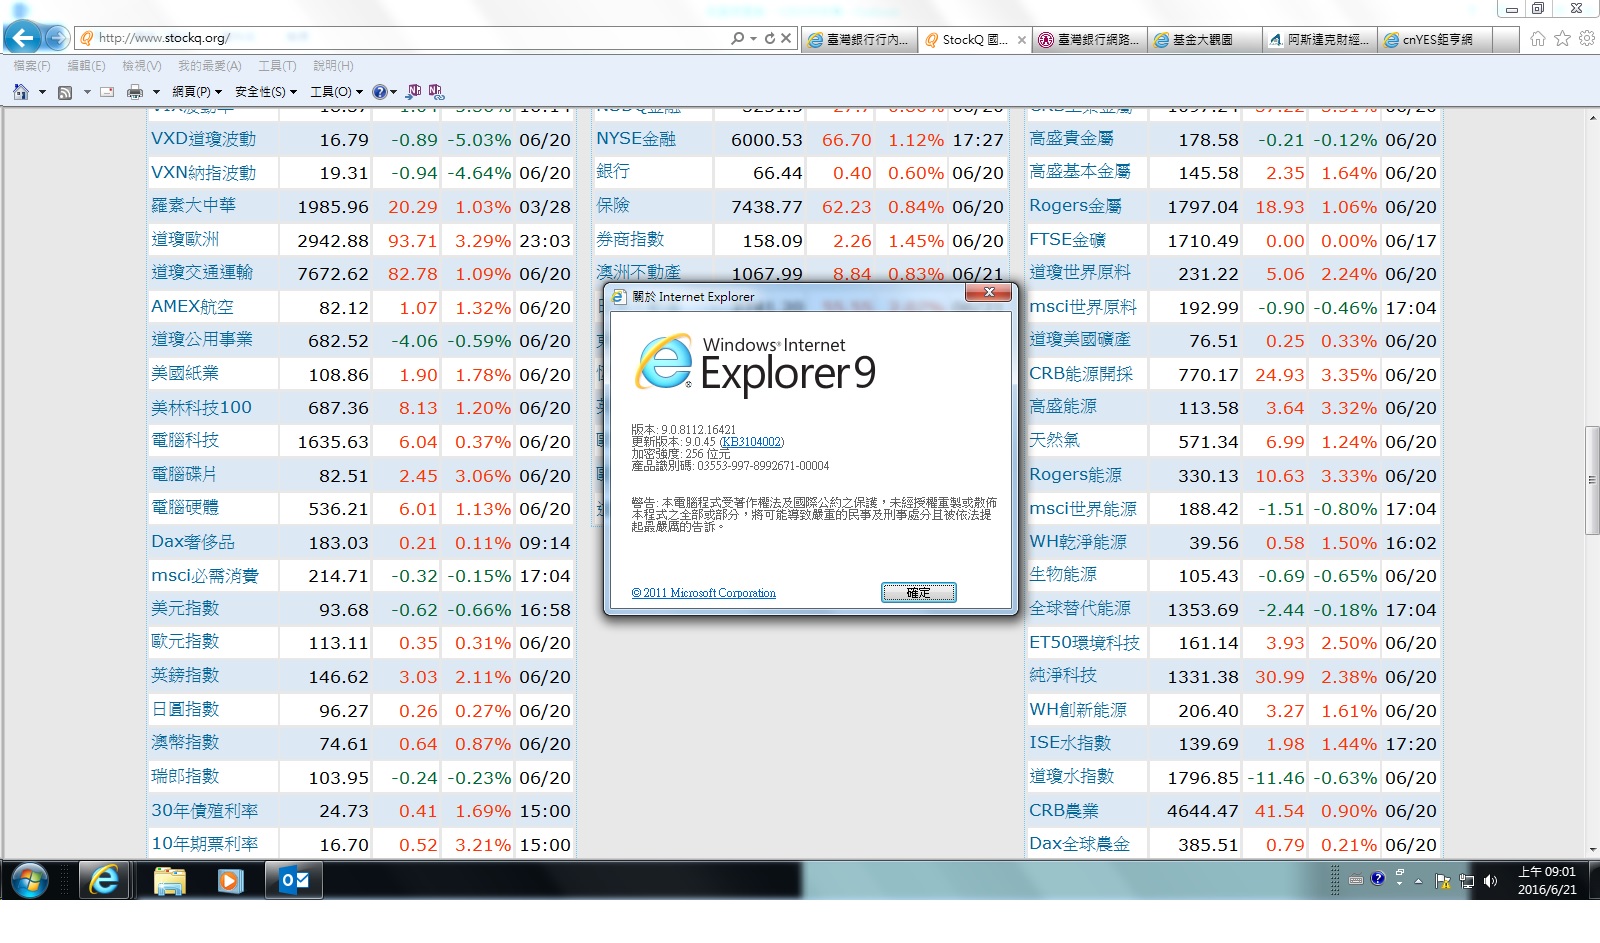This screenshot has height=943, width=1600.
Task: Close the 關於 Internet Explorer dialog
Action: (x=989, y=292)
